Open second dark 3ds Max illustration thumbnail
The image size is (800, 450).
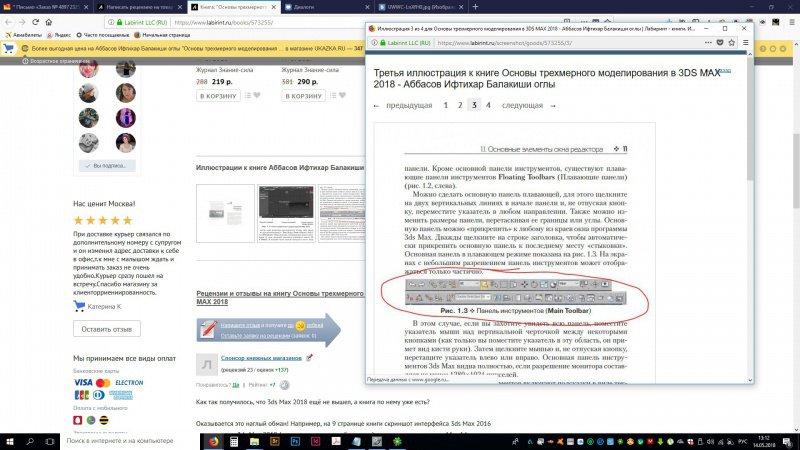(x=286, y=213)
